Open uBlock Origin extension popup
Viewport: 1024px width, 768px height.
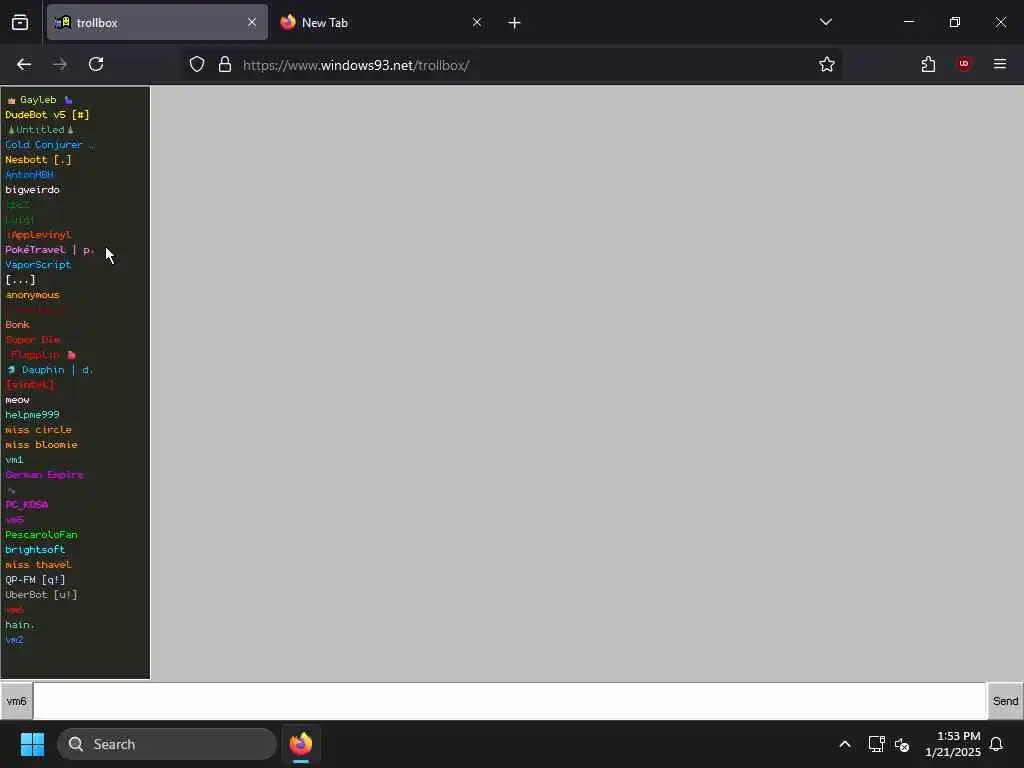click(x=963, y=64)
